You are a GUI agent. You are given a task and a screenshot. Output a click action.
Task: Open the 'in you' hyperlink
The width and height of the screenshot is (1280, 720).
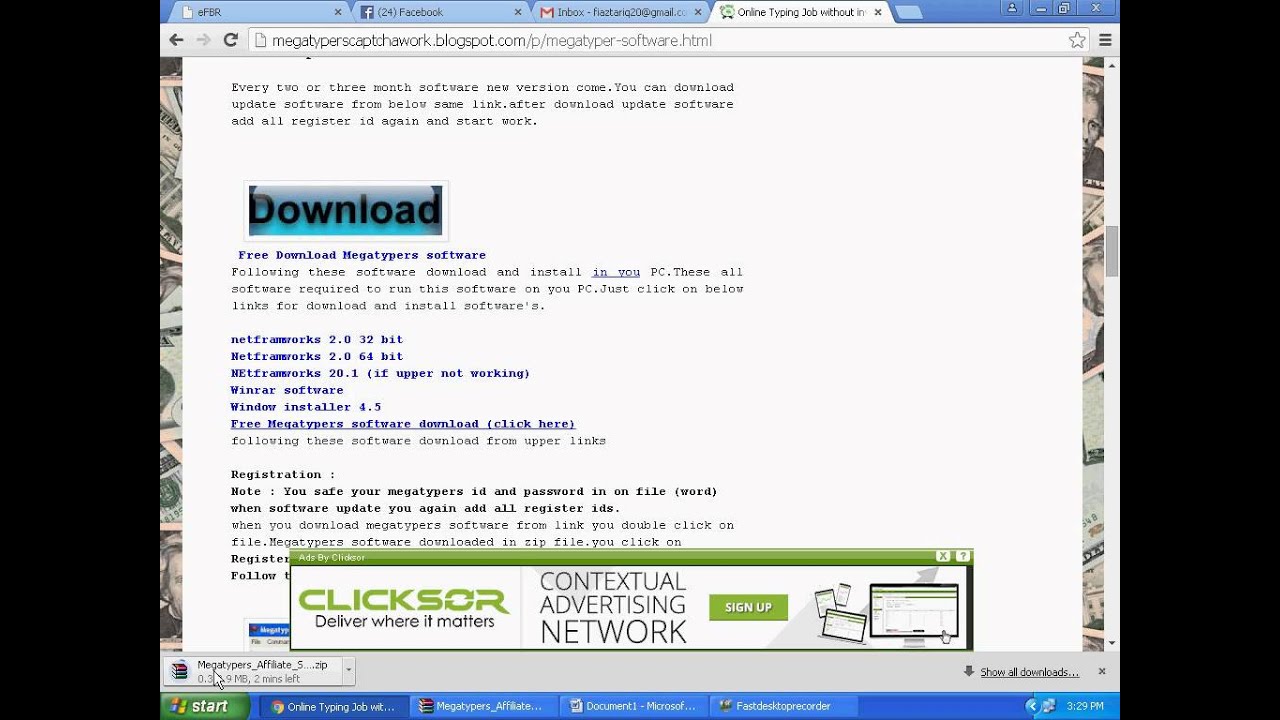click(616, 272)
